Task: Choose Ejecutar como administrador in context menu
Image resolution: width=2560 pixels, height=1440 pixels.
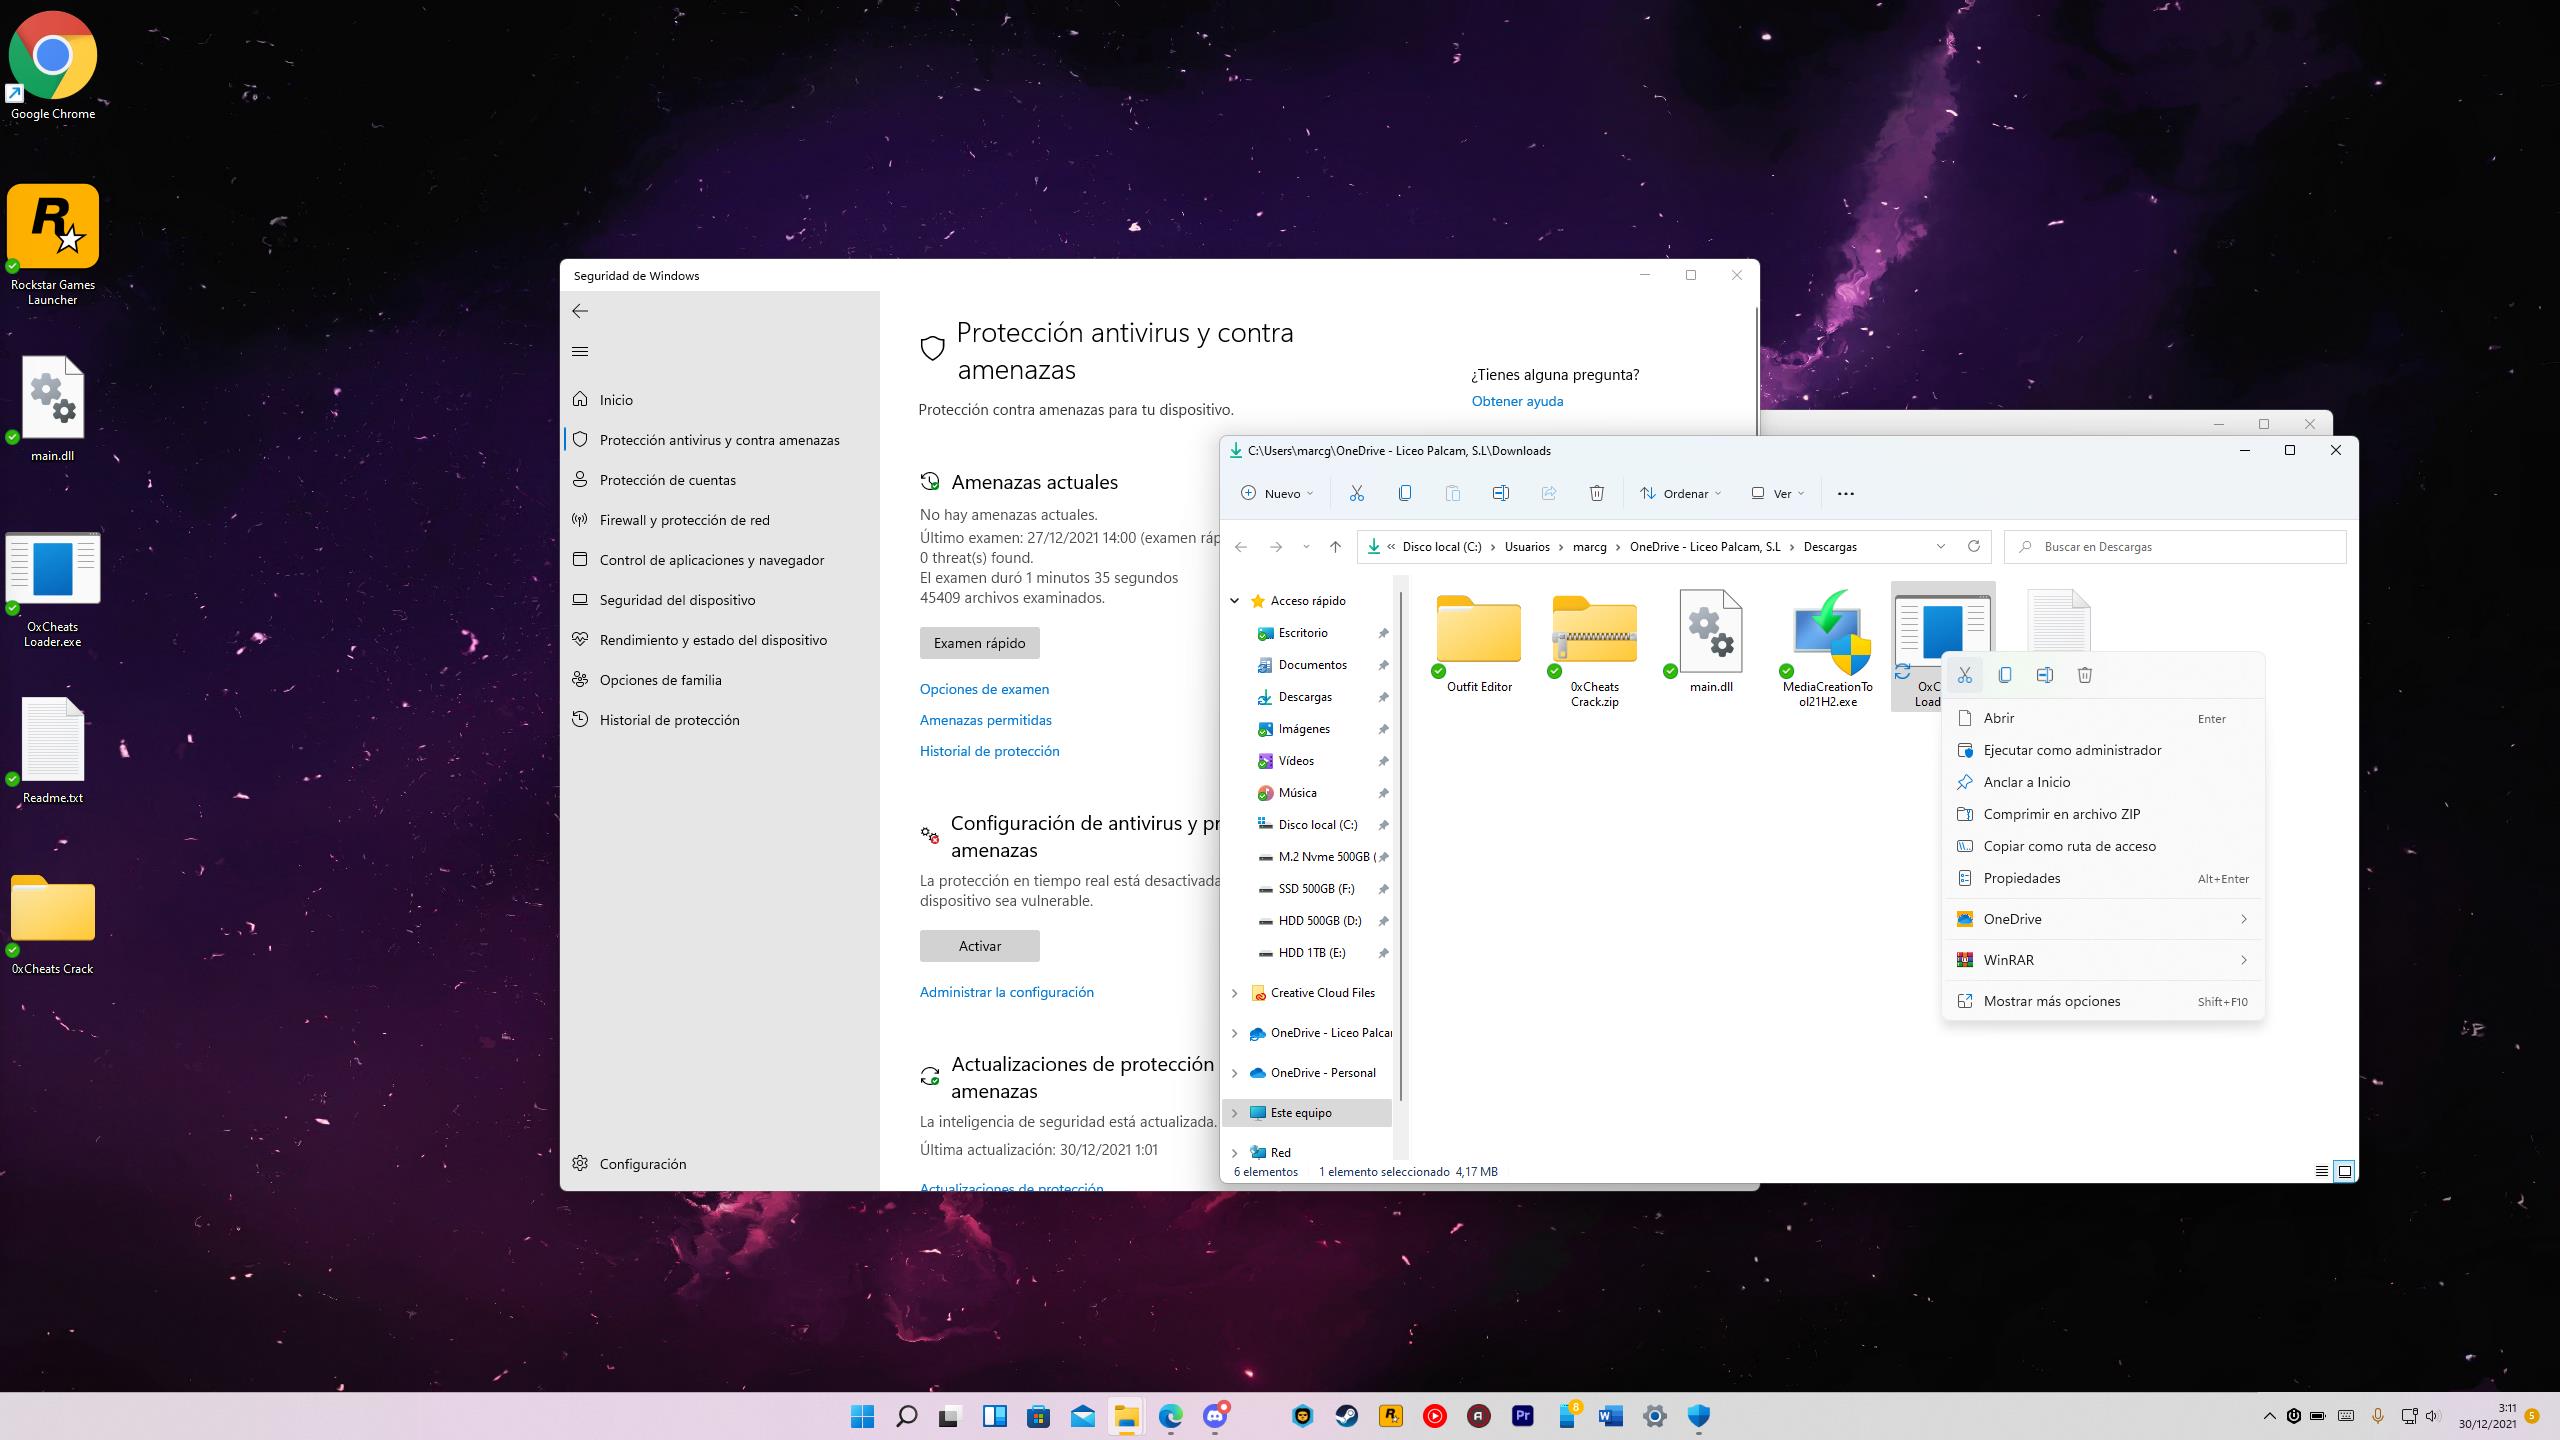Action: 2072,750
